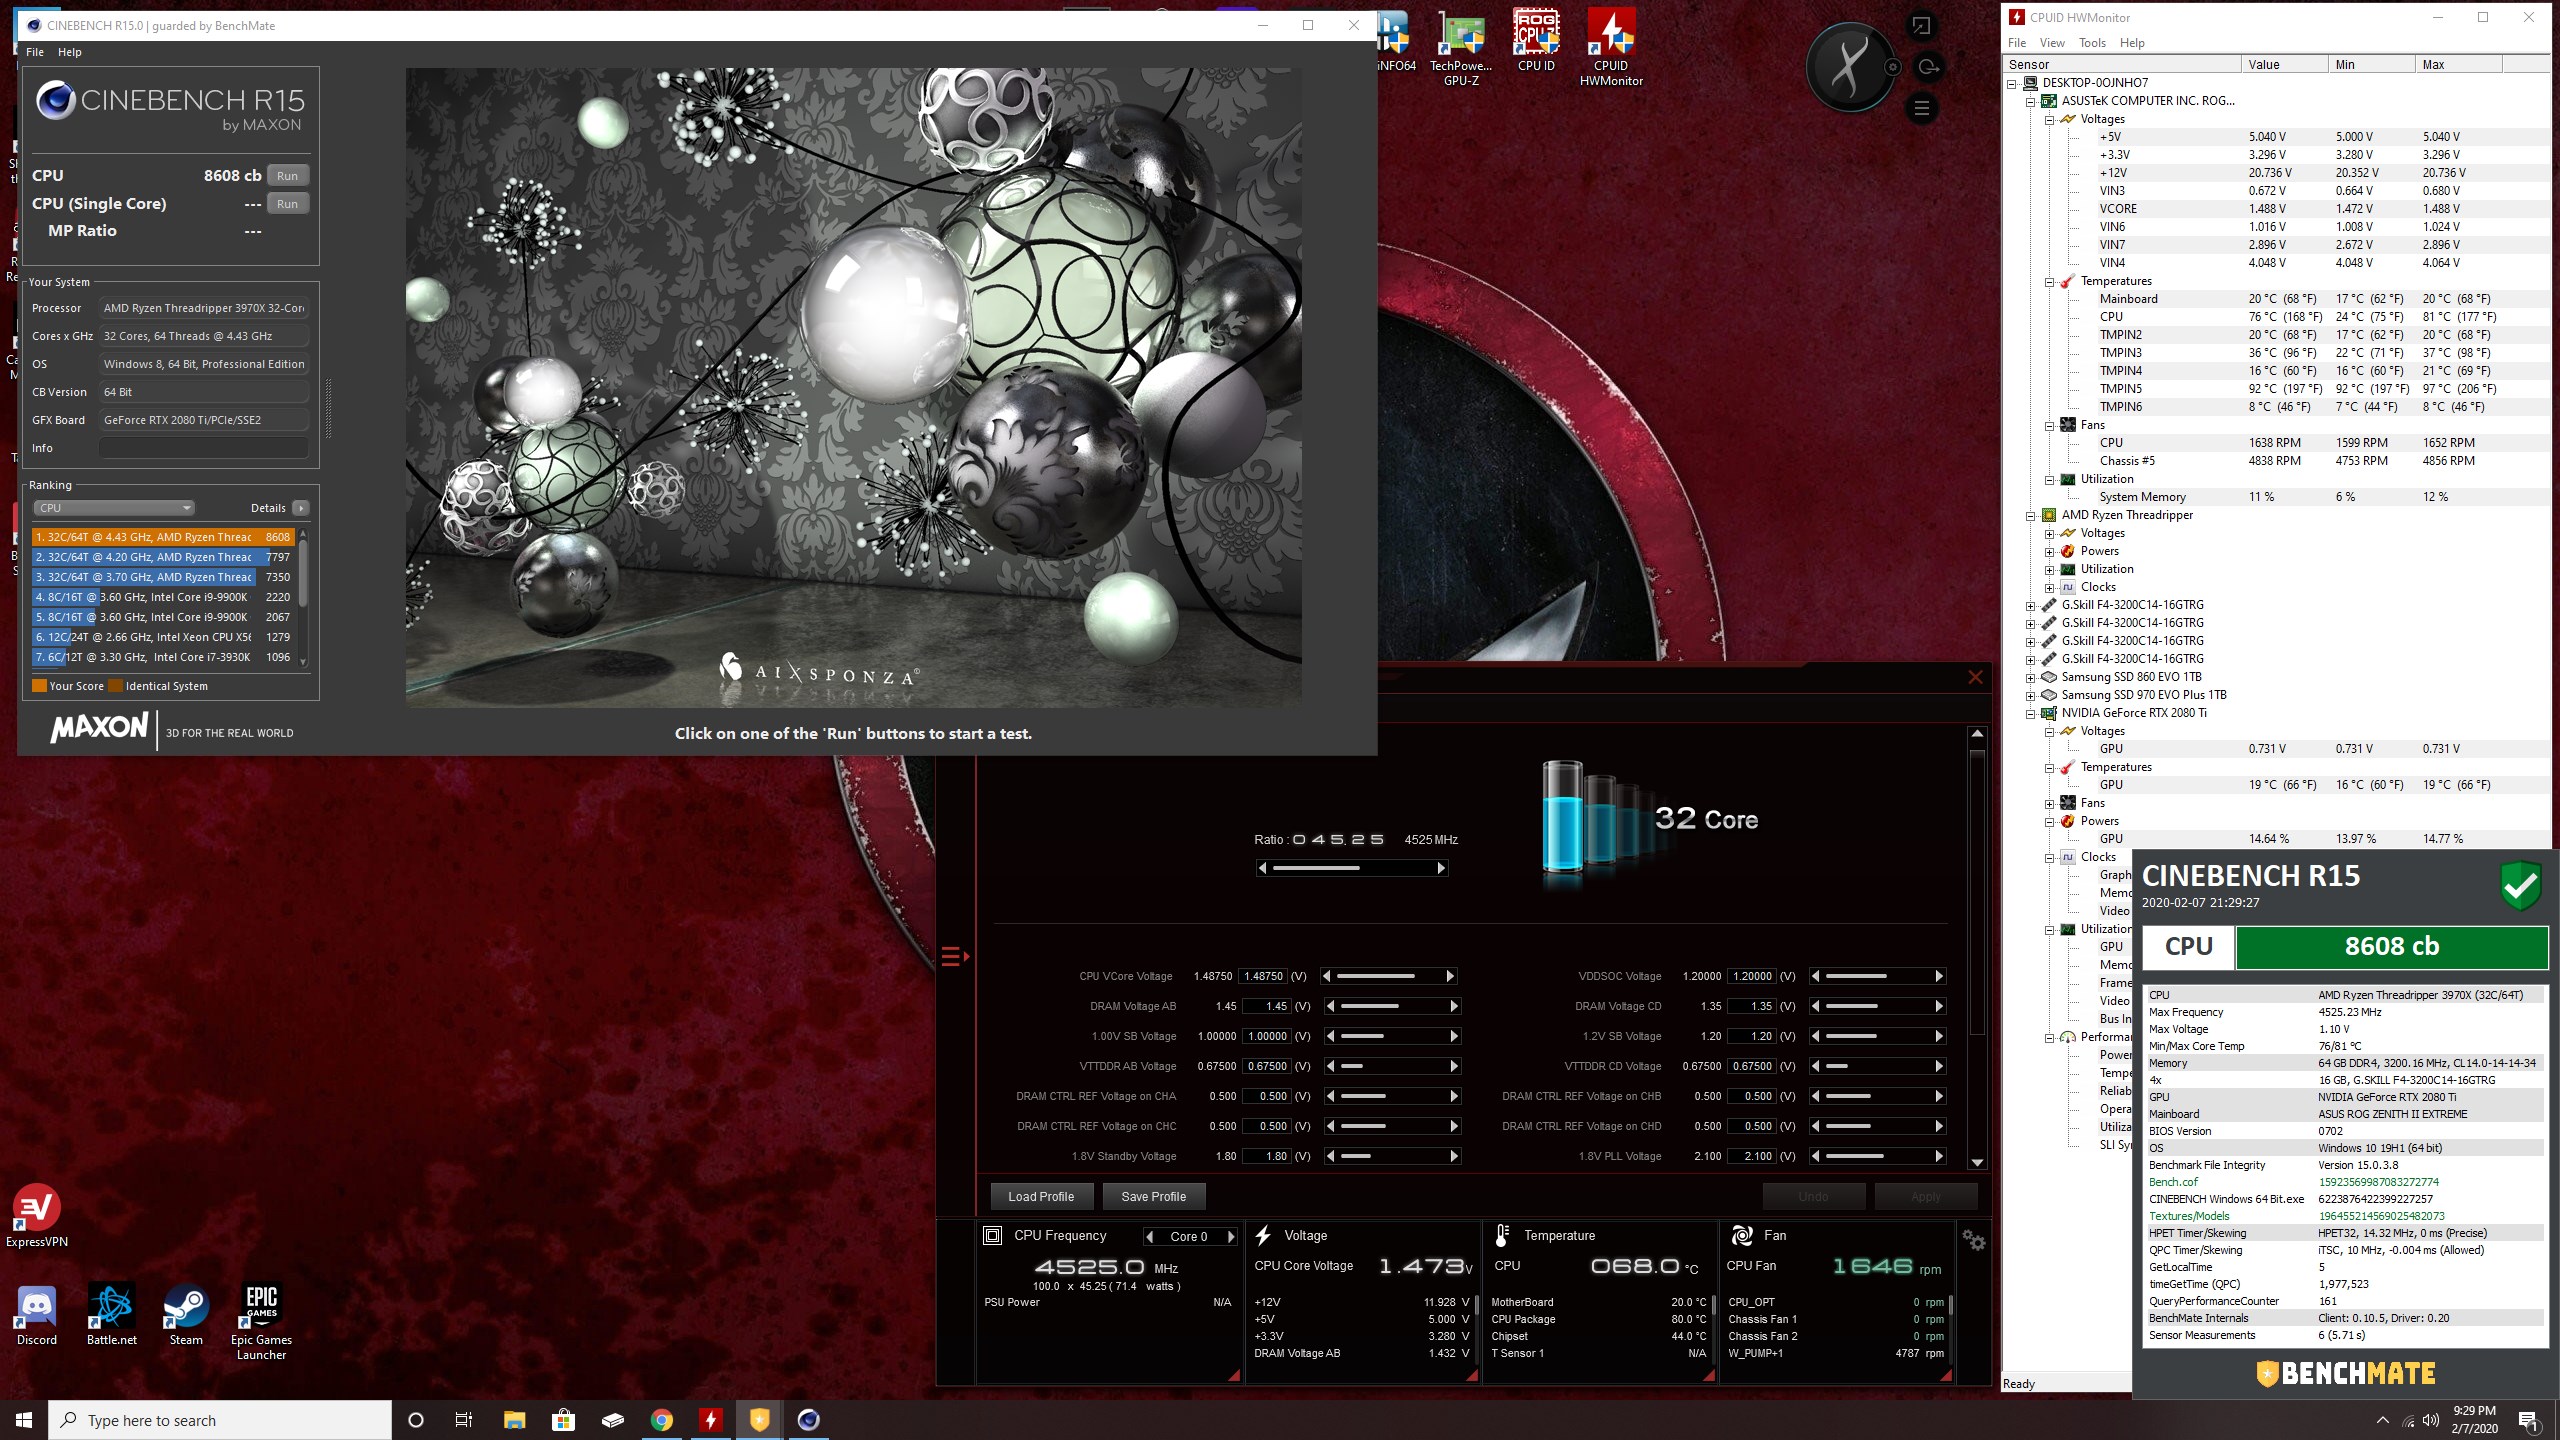The width and height of the screenshot is (2560, 1440).
Task: Expand the AMD Ryzen Threadripper Clocks node
Action: click(x=2049, y=587)
